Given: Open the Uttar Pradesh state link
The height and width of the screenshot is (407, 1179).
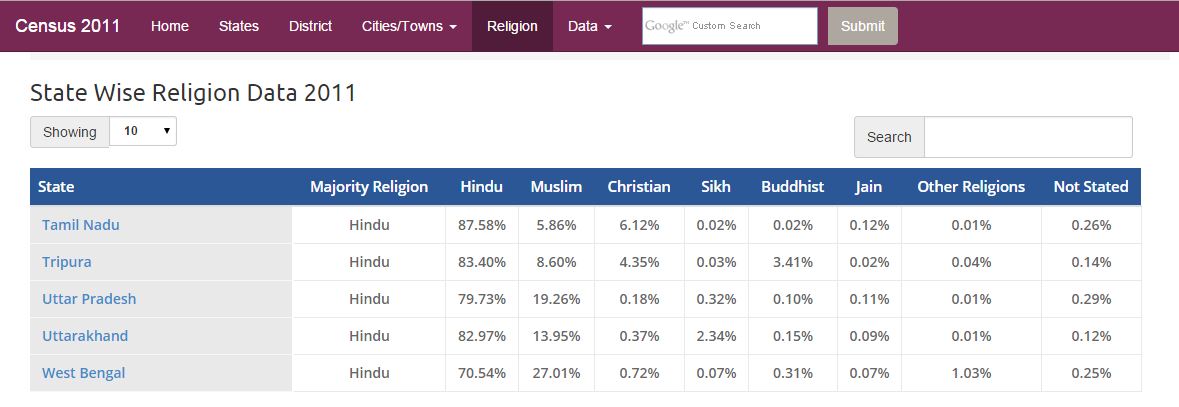Looking at the screenshot, I should [89, 299].
